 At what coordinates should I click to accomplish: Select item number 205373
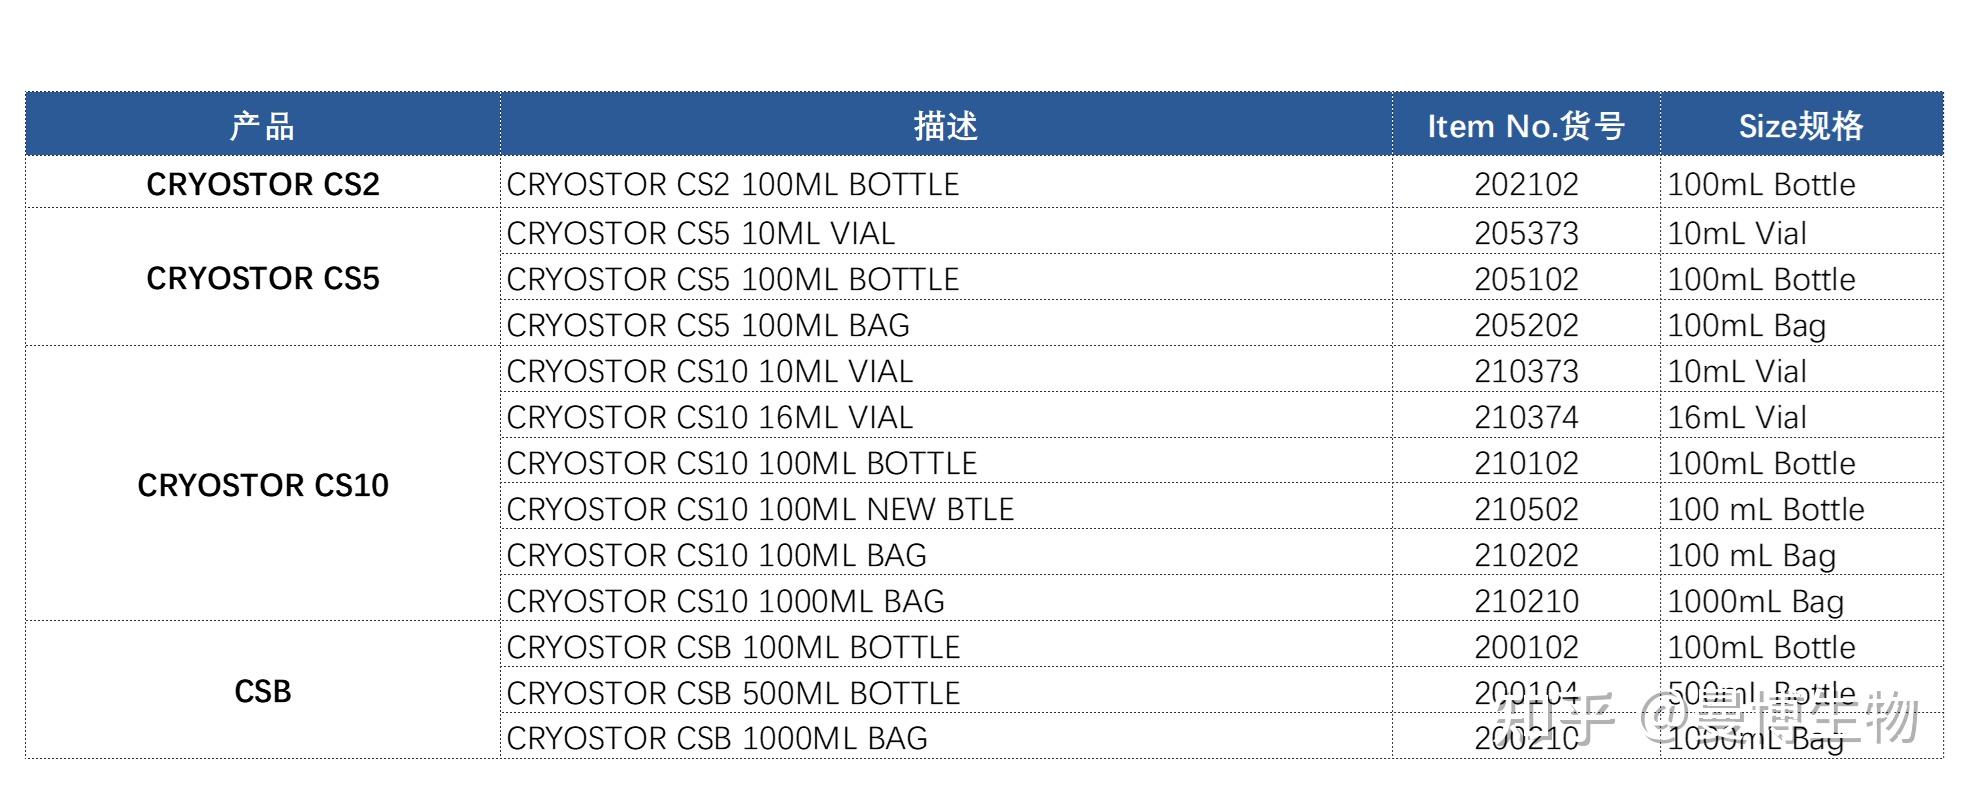tap(1526, 233)
